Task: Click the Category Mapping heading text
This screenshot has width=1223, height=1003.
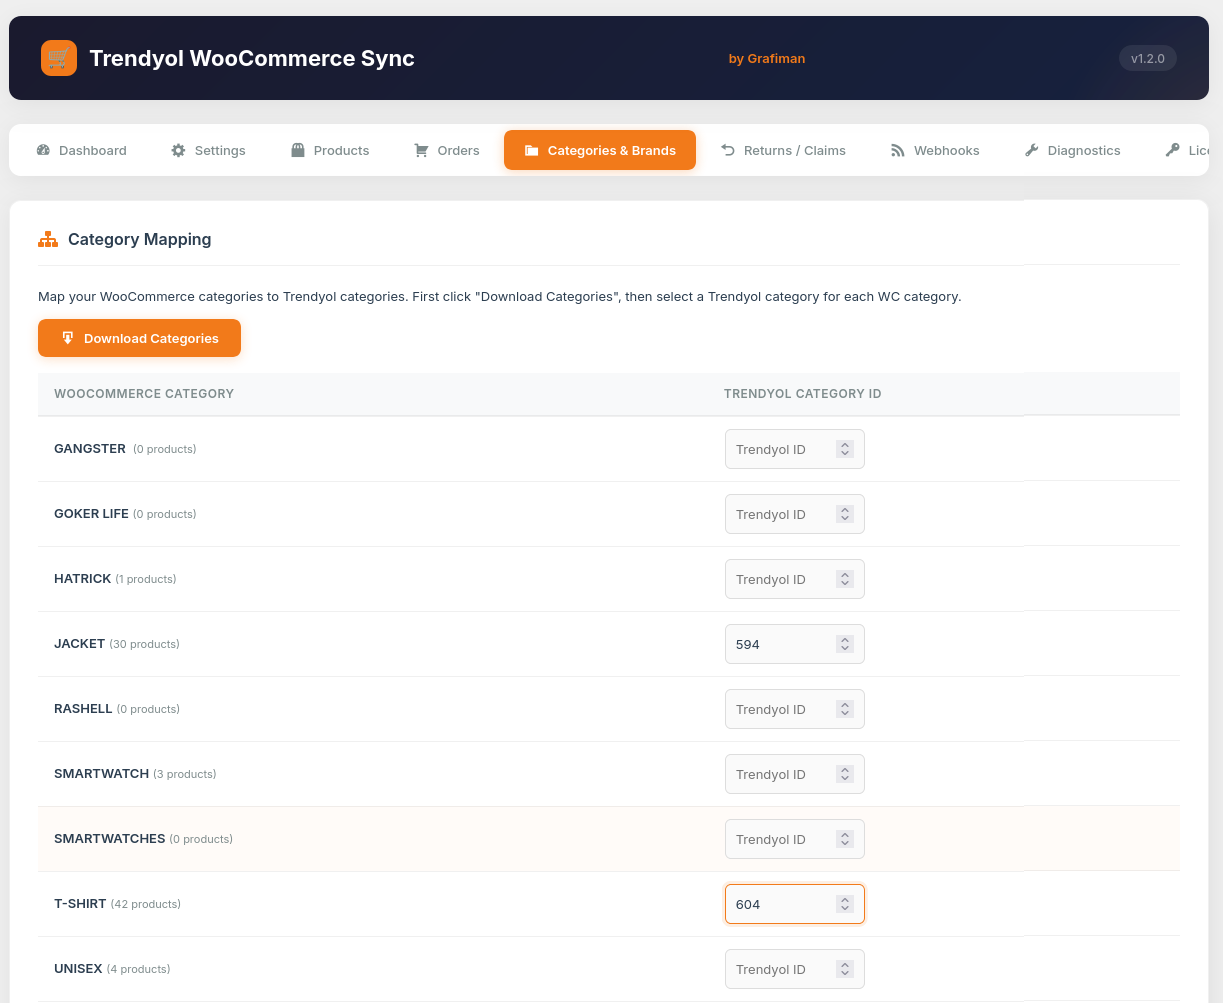Action: coord(140,239)
